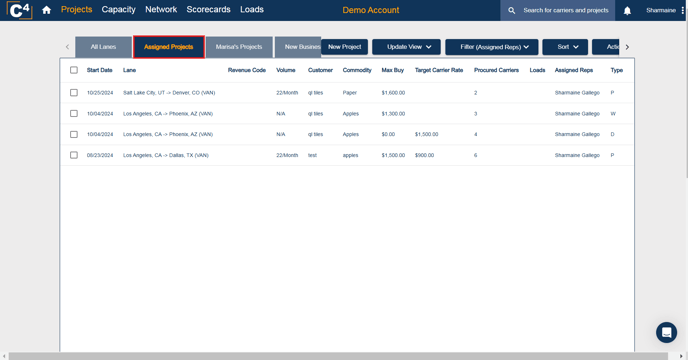The width and height of the screenshot is (688, 360).
Task: Expand the Update View dropdown
Action: 406,47
